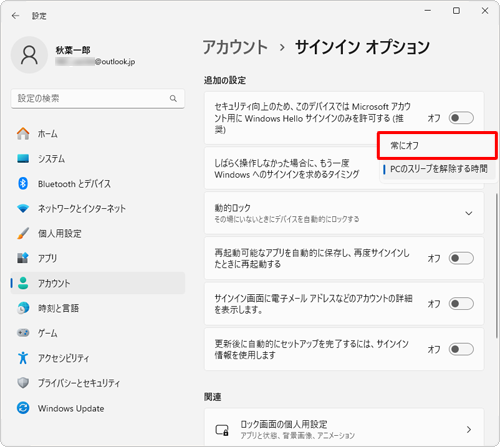Click the network Wi-Fi icon

point(23,208)
